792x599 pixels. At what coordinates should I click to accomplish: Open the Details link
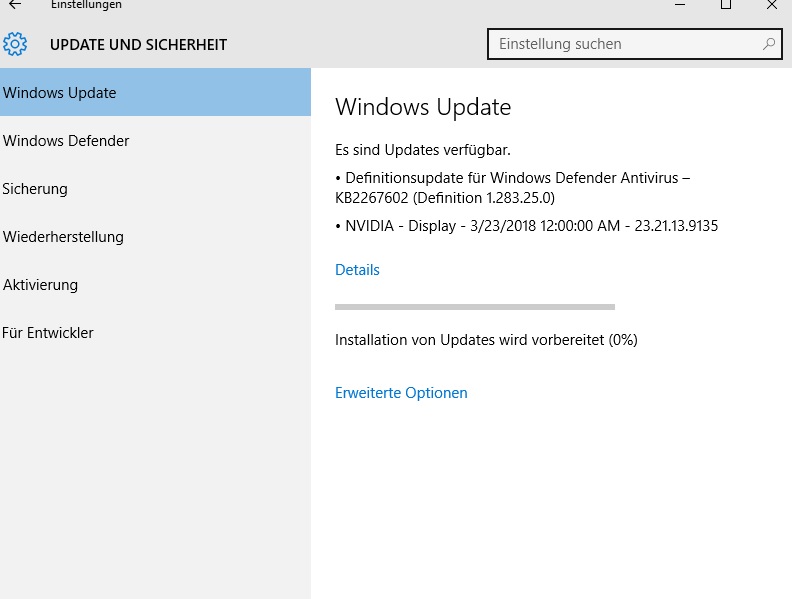point(357,270)
